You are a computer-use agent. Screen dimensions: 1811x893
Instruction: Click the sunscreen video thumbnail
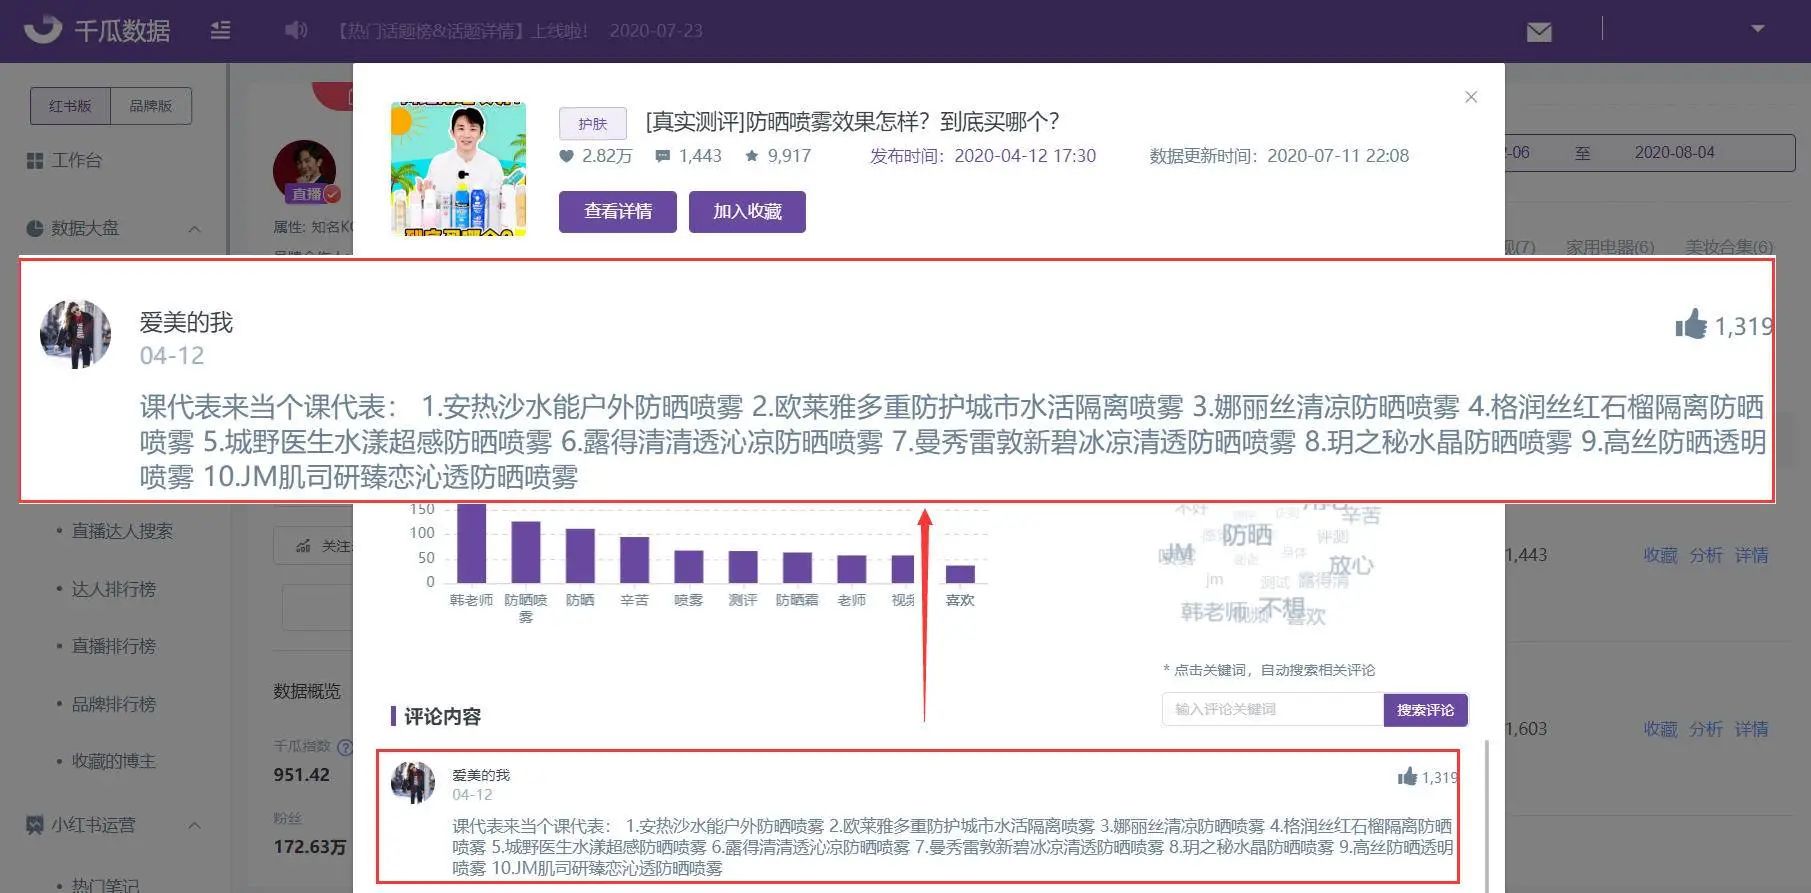point(458,169)
